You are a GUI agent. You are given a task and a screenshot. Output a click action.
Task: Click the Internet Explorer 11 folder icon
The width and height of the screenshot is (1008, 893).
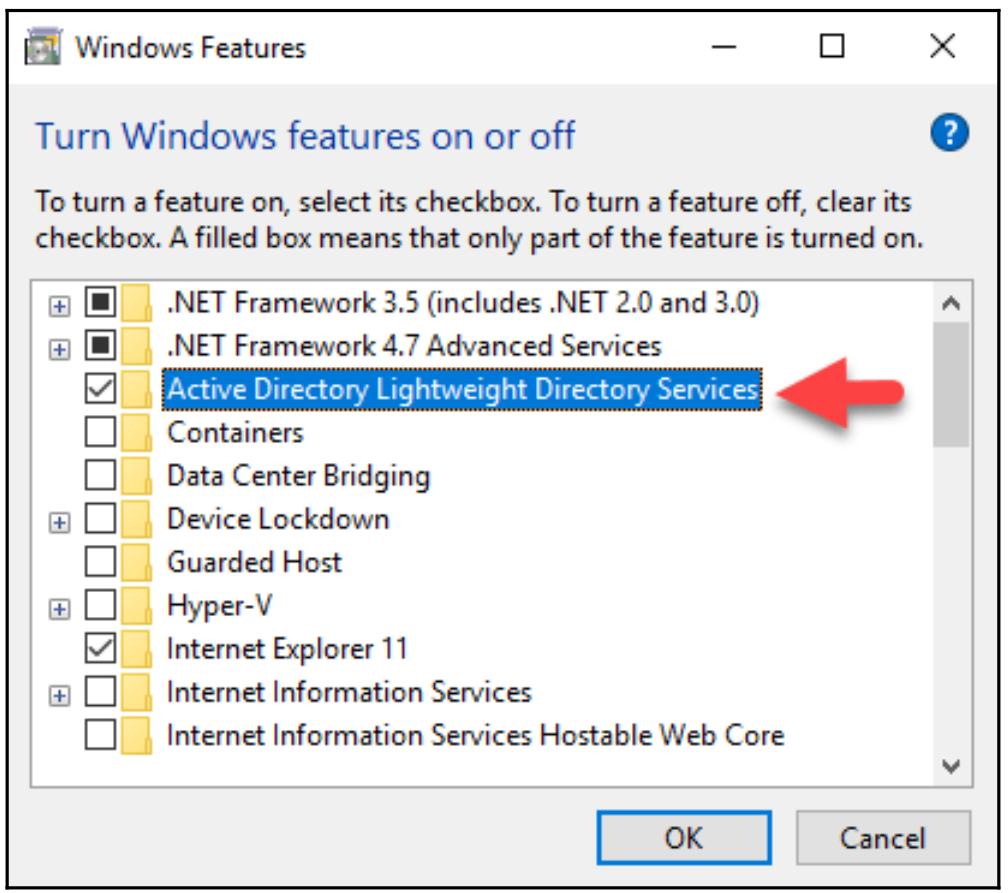(136, 648)
